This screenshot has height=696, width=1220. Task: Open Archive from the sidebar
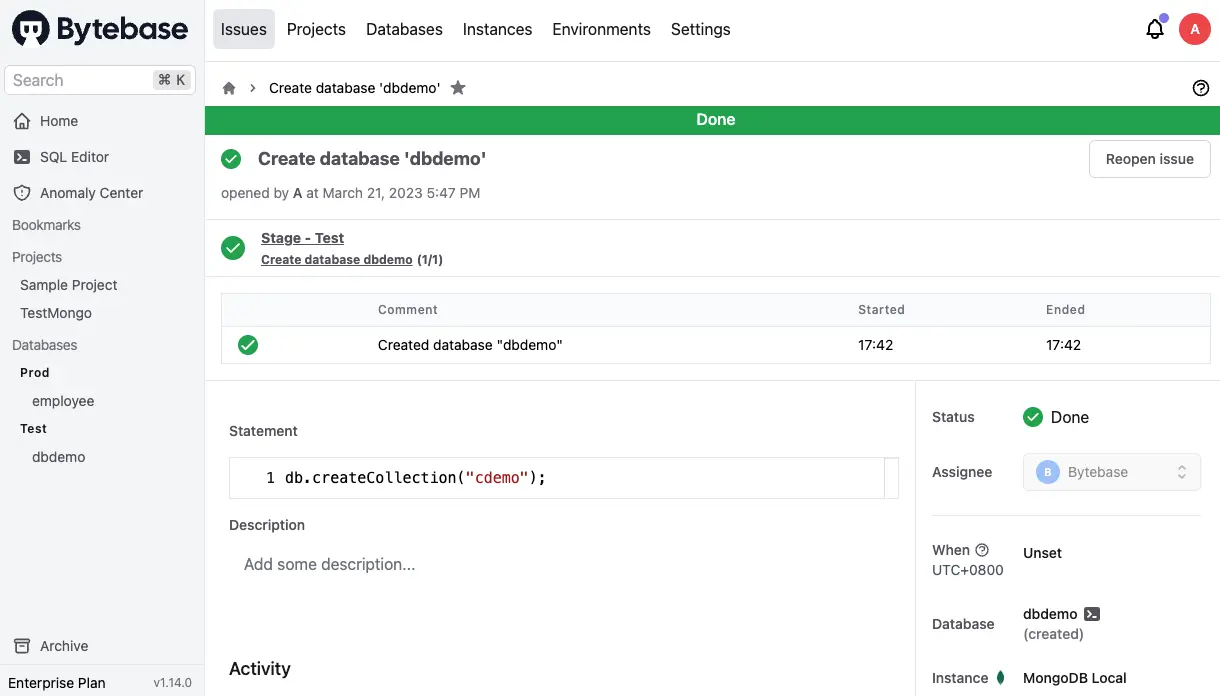(64, 646)
